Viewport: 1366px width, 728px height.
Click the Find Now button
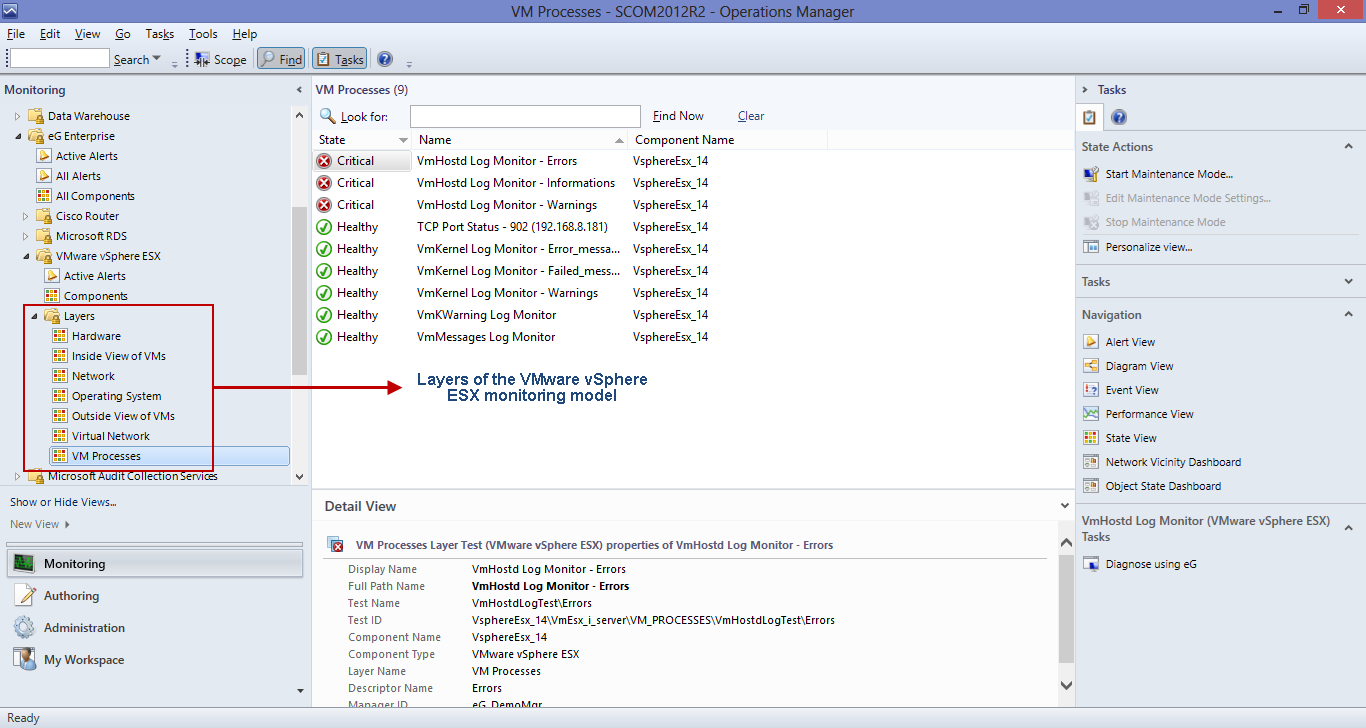(x=678, y=116)
